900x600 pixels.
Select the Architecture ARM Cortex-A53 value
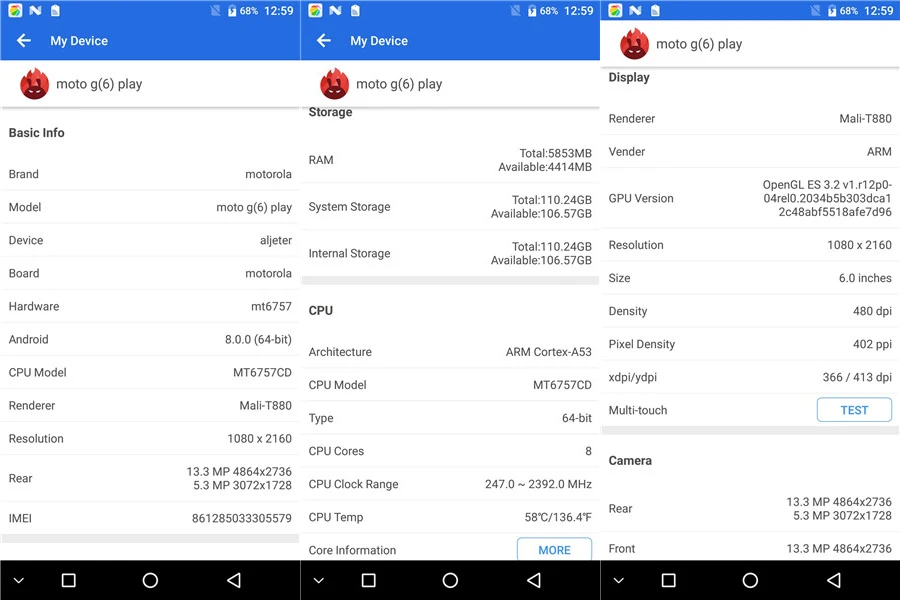(x=548, y=352)
